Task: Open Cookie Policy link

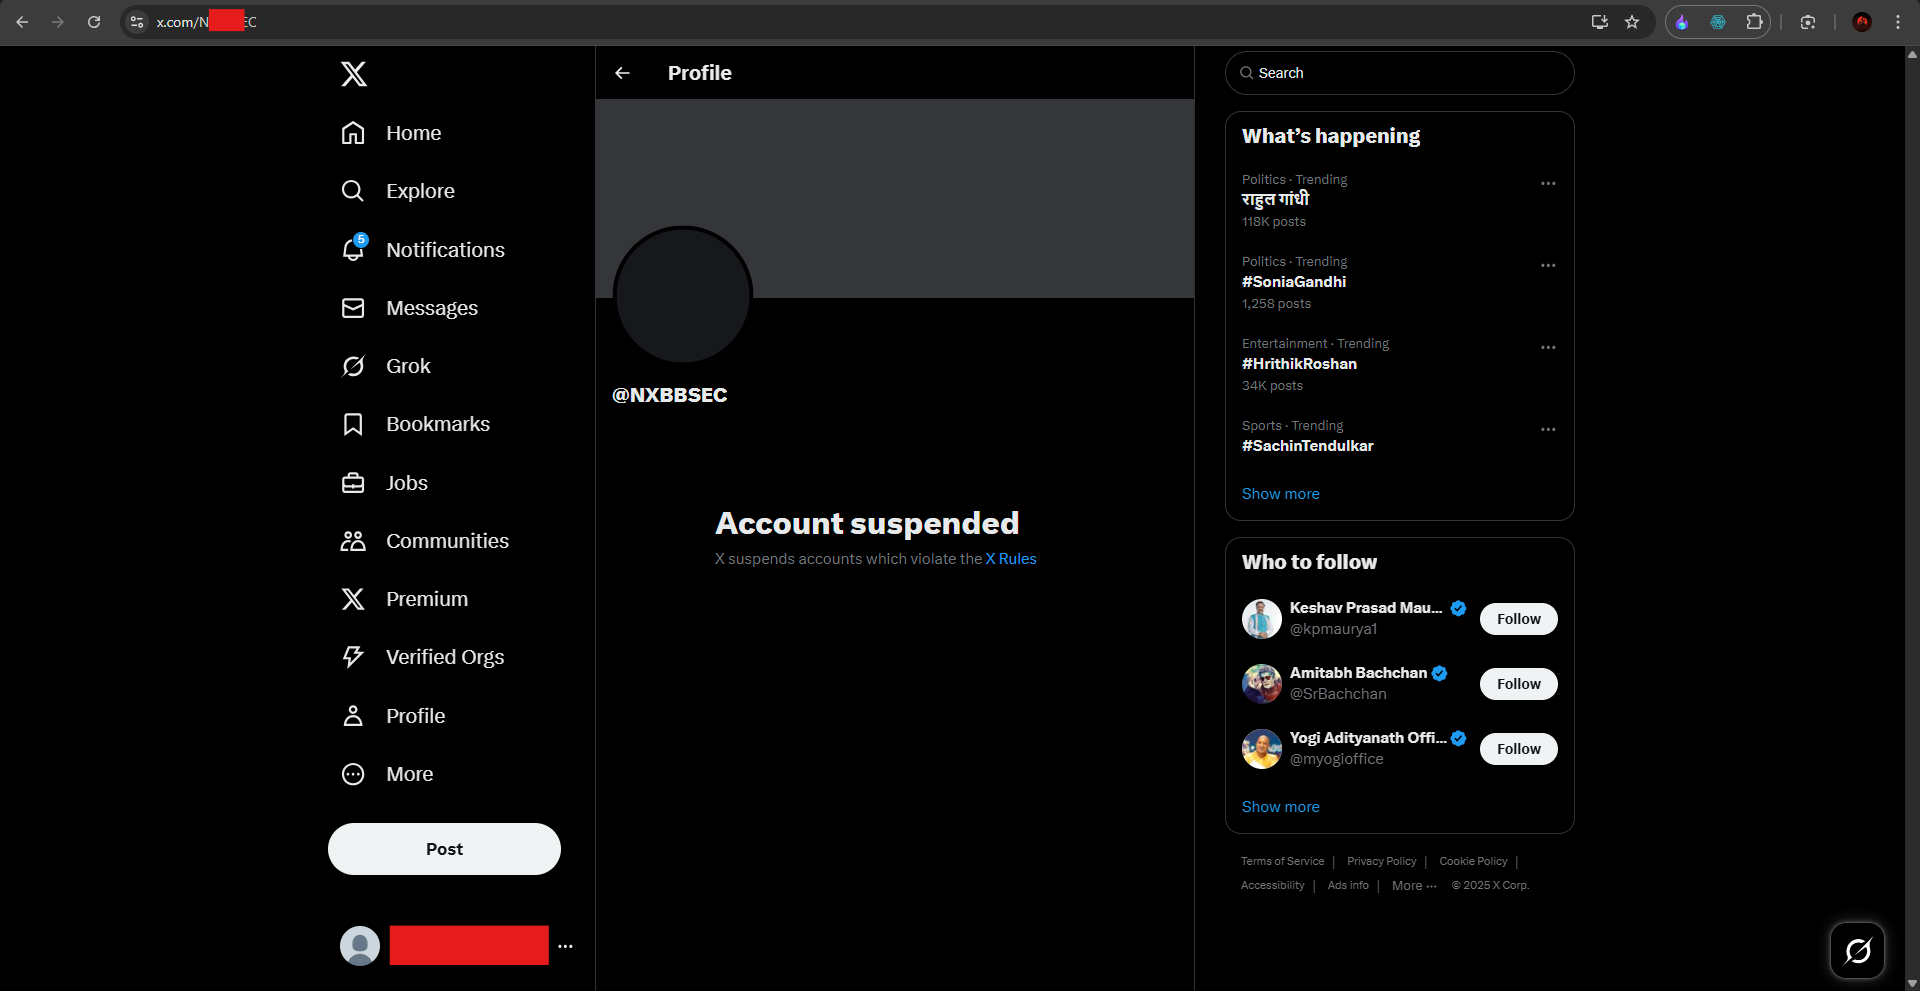Action: pyautogui.click(x=1473, y=861)
